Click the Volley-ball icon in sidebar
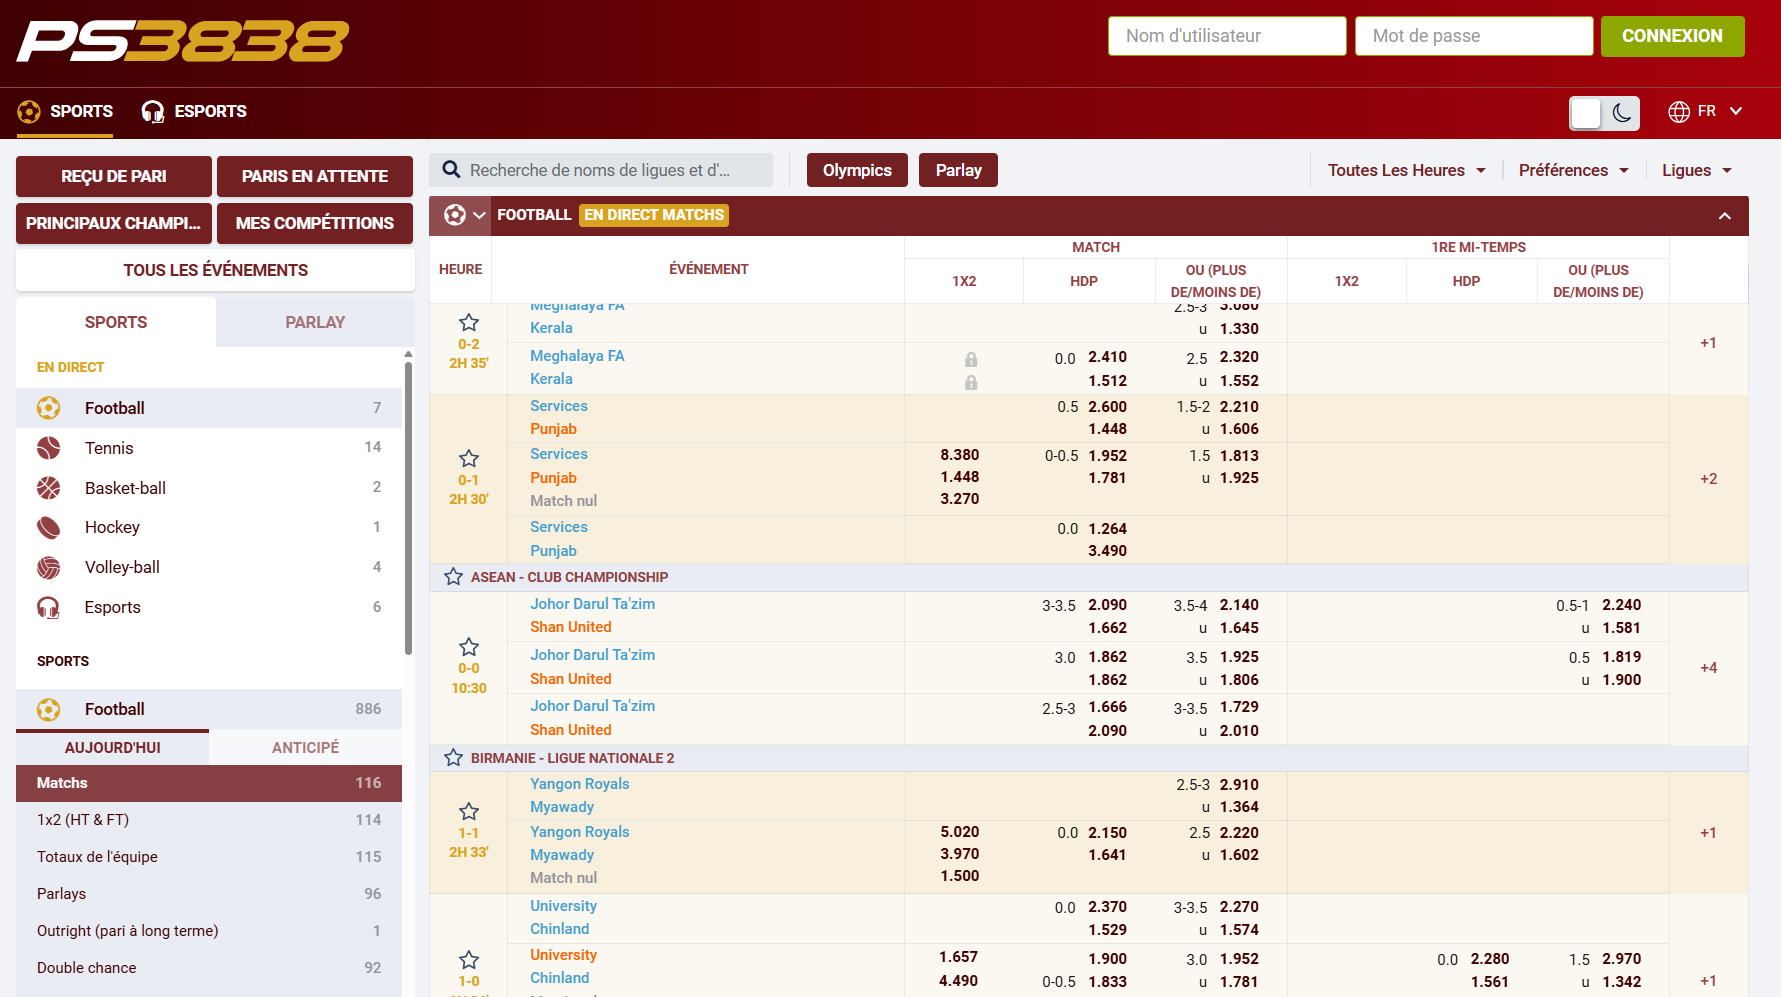This screenshot has width=1781, height=997. click(x=49, y=567)
